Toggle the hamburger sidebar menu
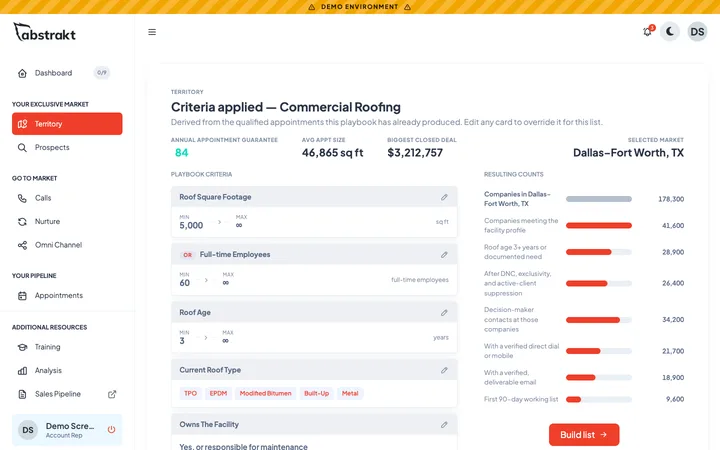The height and width of the screenshot is (450, 720). pos(152,32)
